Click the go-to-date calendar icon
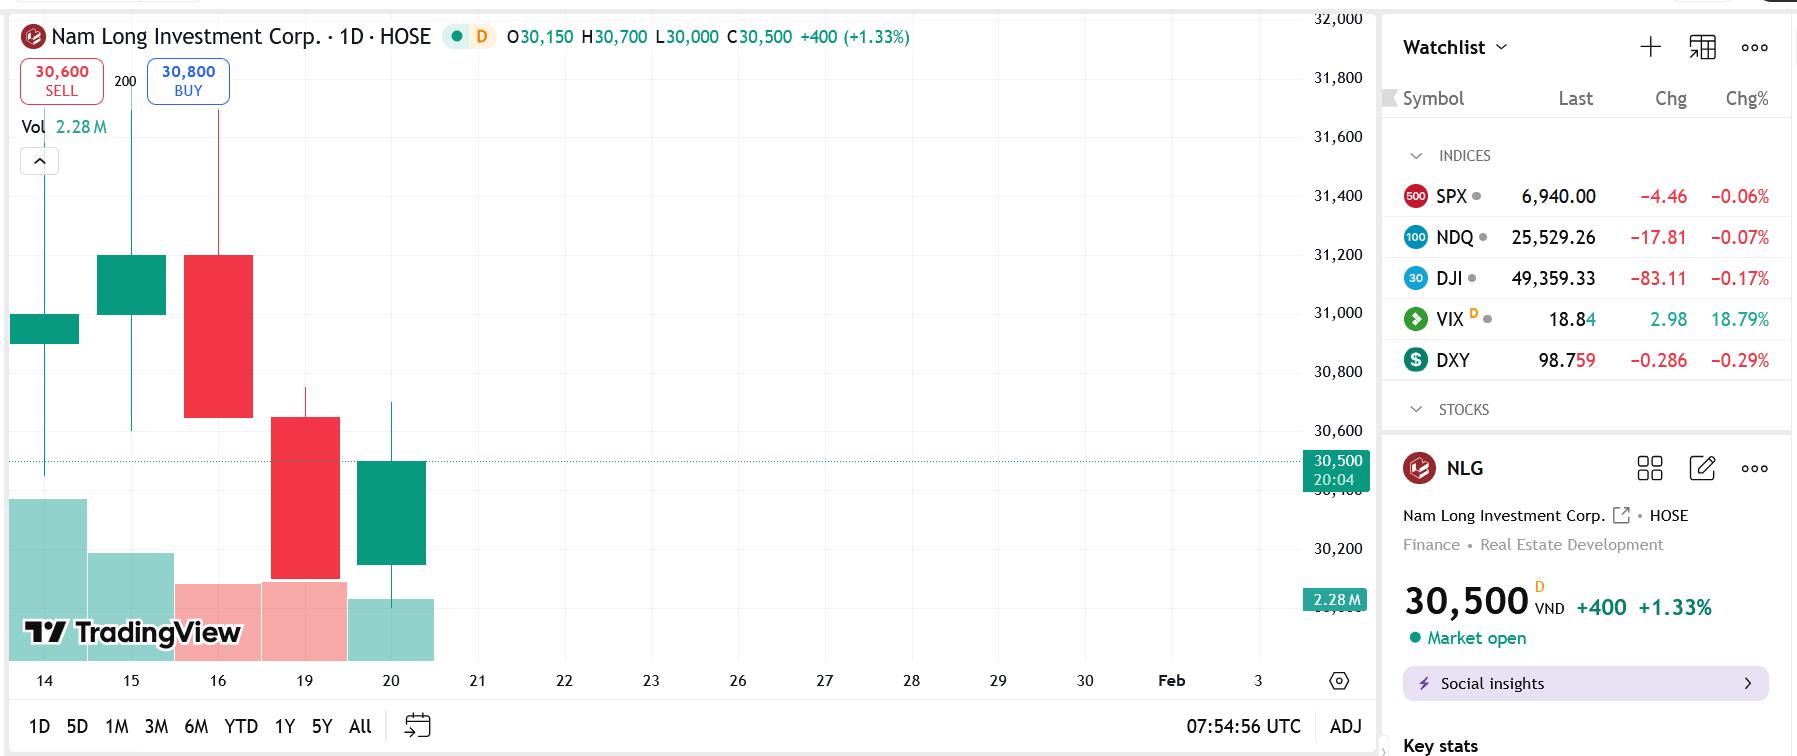Viewport: 1797px width, 756px height. coord(417,726)
